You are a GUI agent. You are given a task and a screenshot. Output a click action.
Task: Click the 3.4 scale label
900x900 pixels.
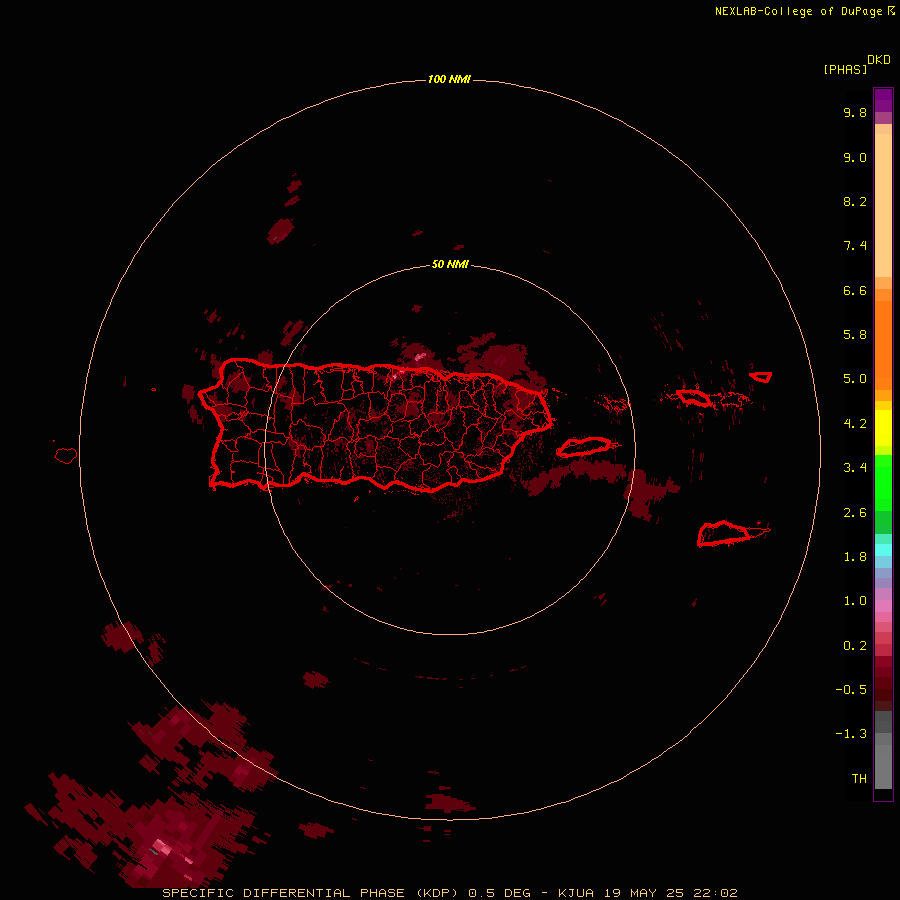click(855, 468)
